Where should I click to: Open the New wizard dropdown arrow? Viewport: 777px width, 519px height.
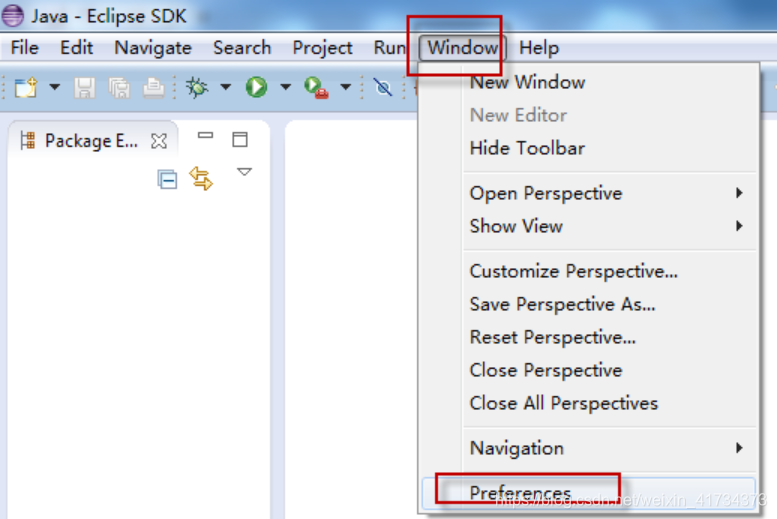point(55,87)
